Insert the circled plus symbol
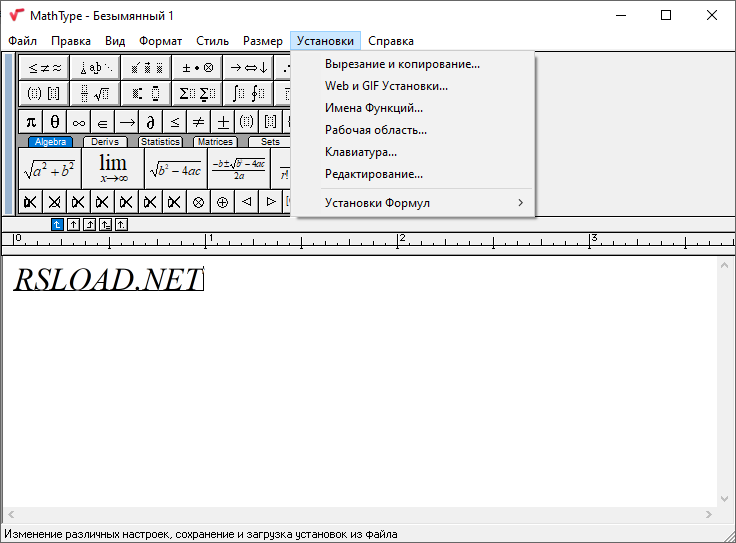Viewport: 736px width, 543px height. pyautogui.click(x=222, y=202)
